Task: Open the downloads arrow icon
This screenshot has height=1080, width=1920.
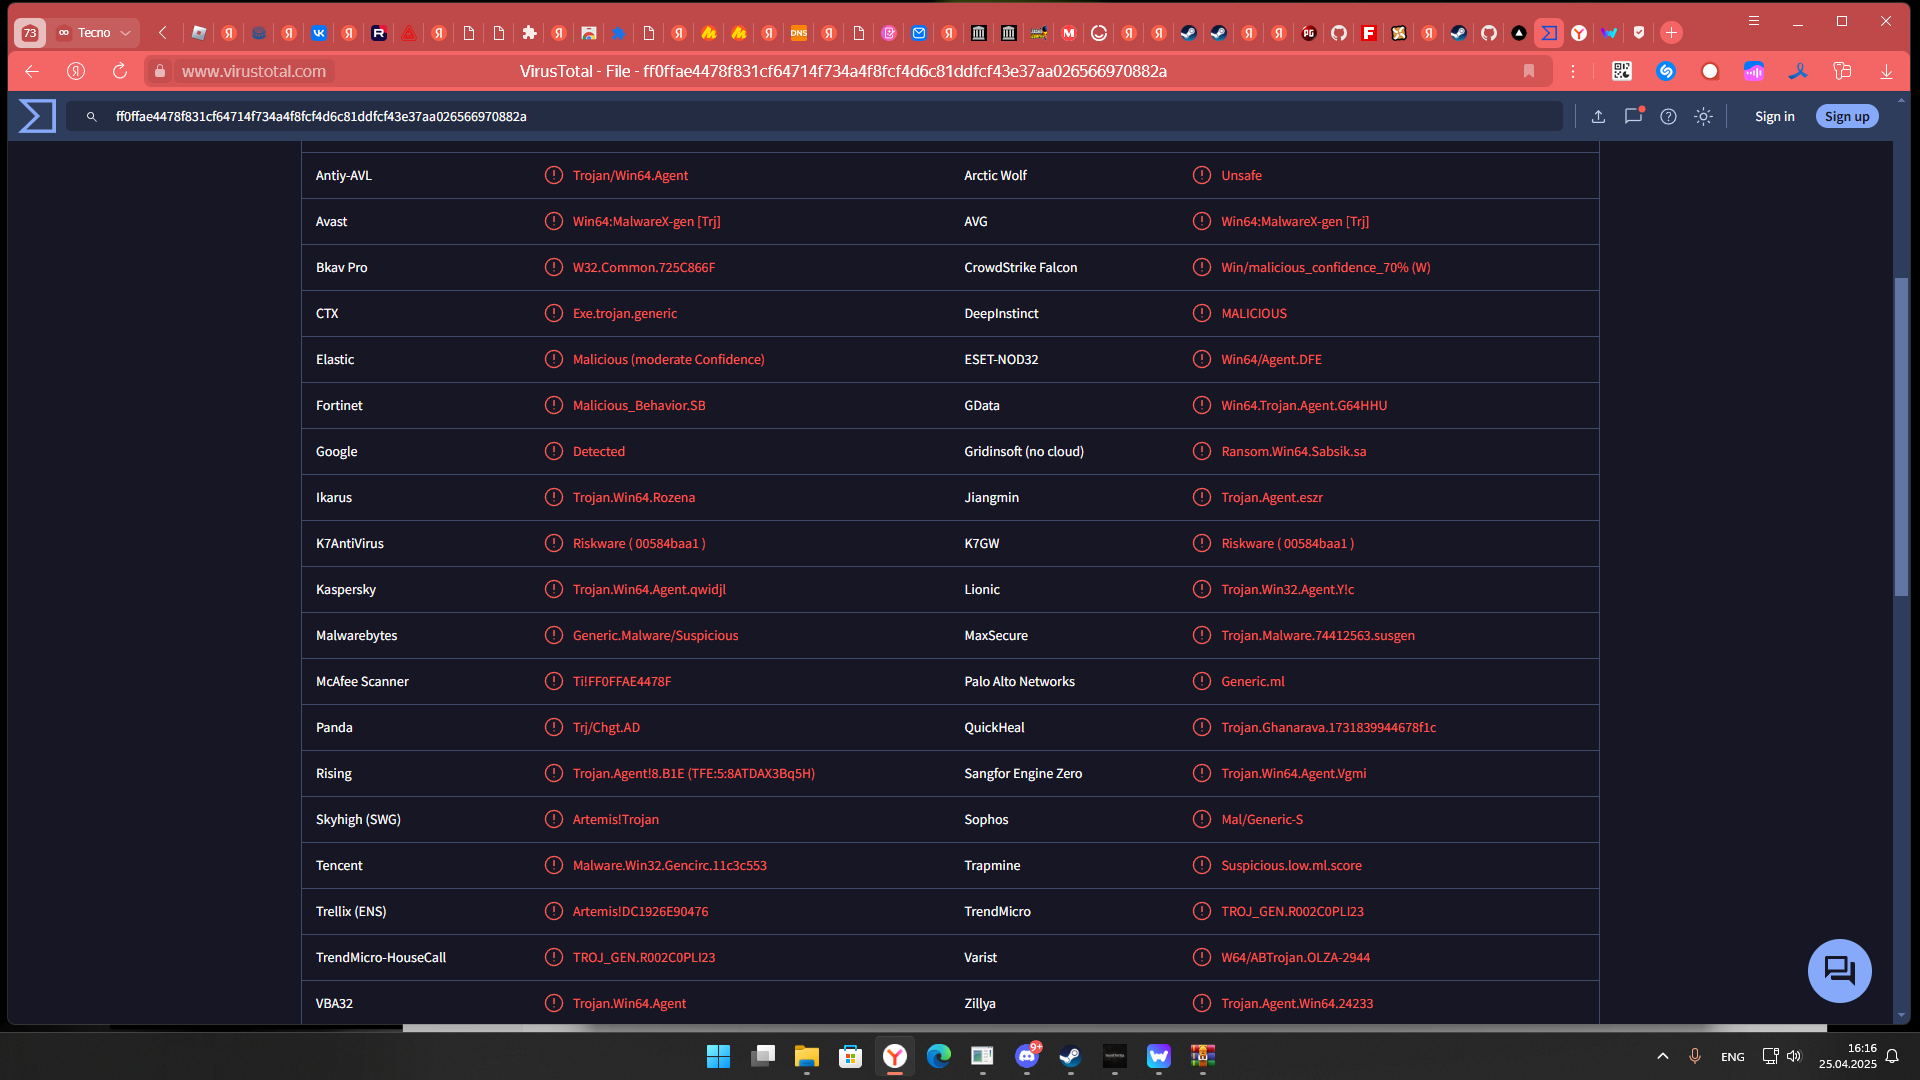Action: tap(1886, 71)
